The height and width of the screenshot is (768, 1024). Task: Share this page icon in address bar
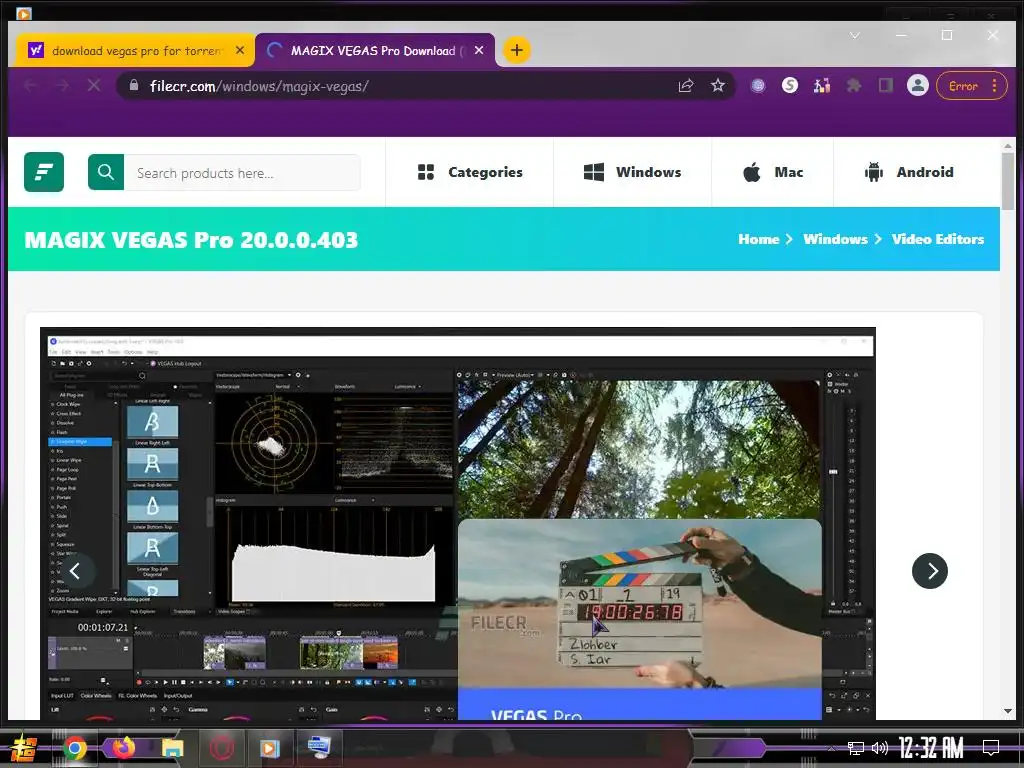[x=686, y=86]
